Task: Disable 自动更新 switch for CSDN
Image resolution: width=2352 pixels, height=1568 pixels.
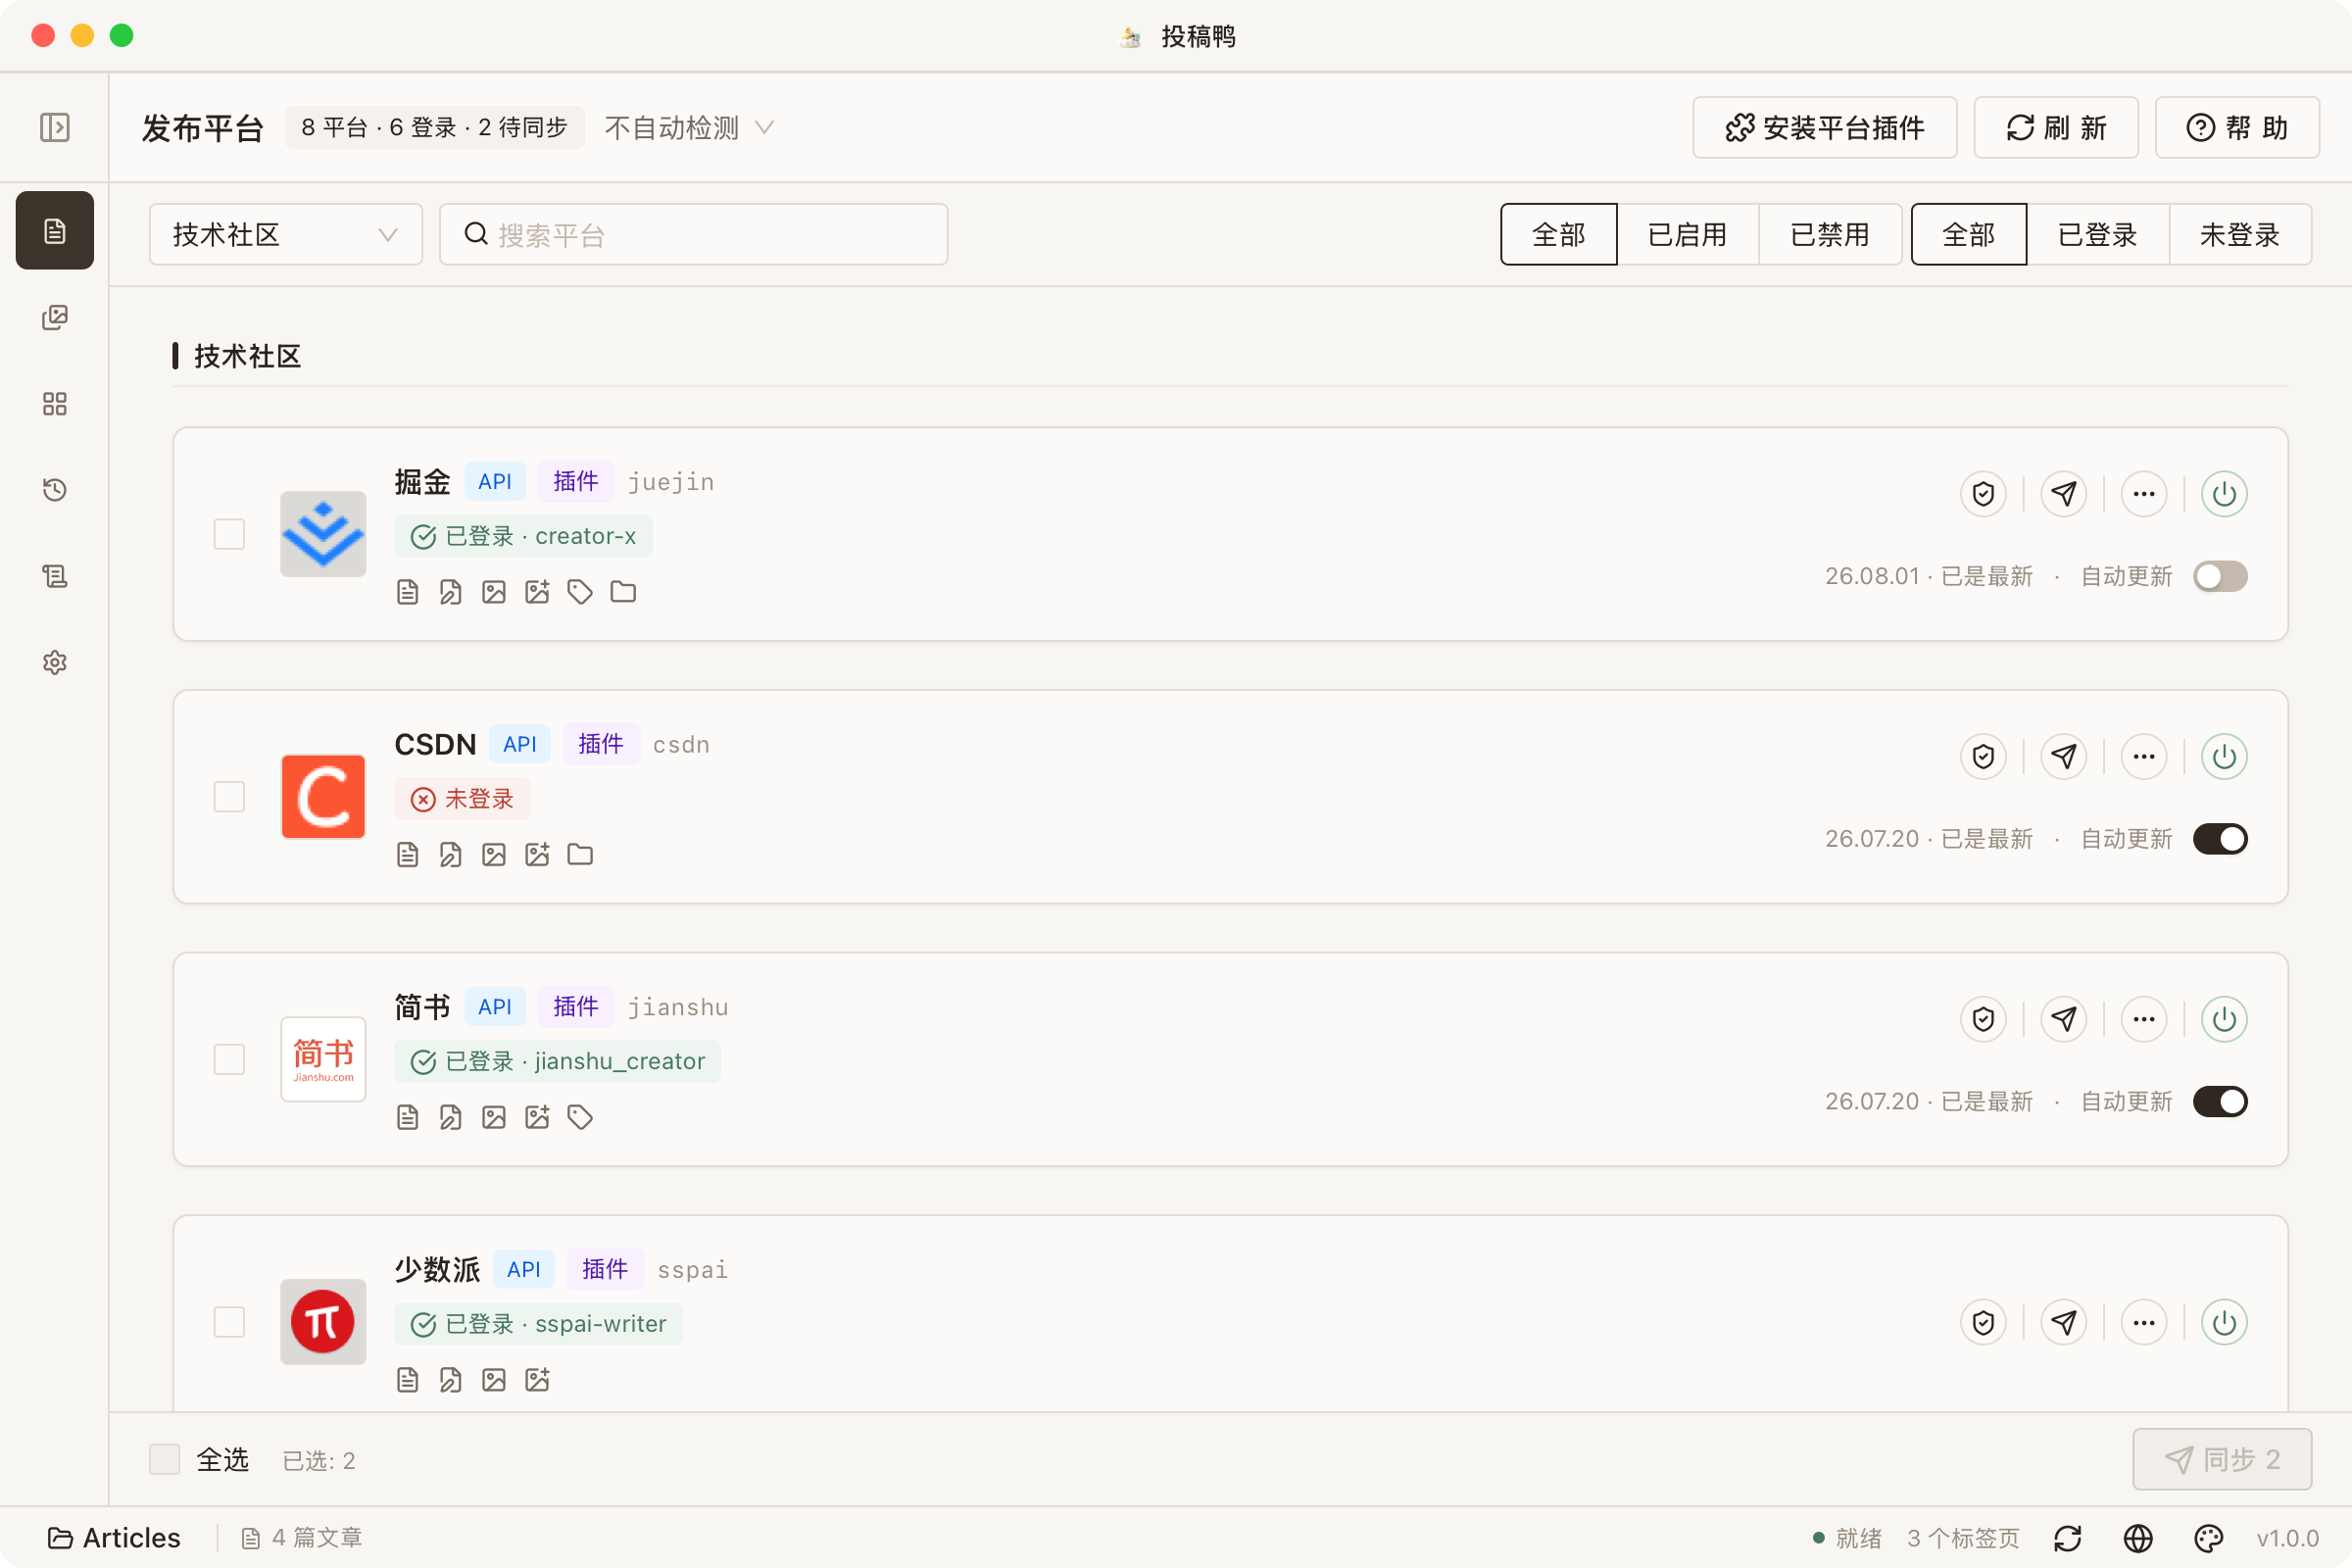Action: pyautogui.click(x=2220, y=839)
